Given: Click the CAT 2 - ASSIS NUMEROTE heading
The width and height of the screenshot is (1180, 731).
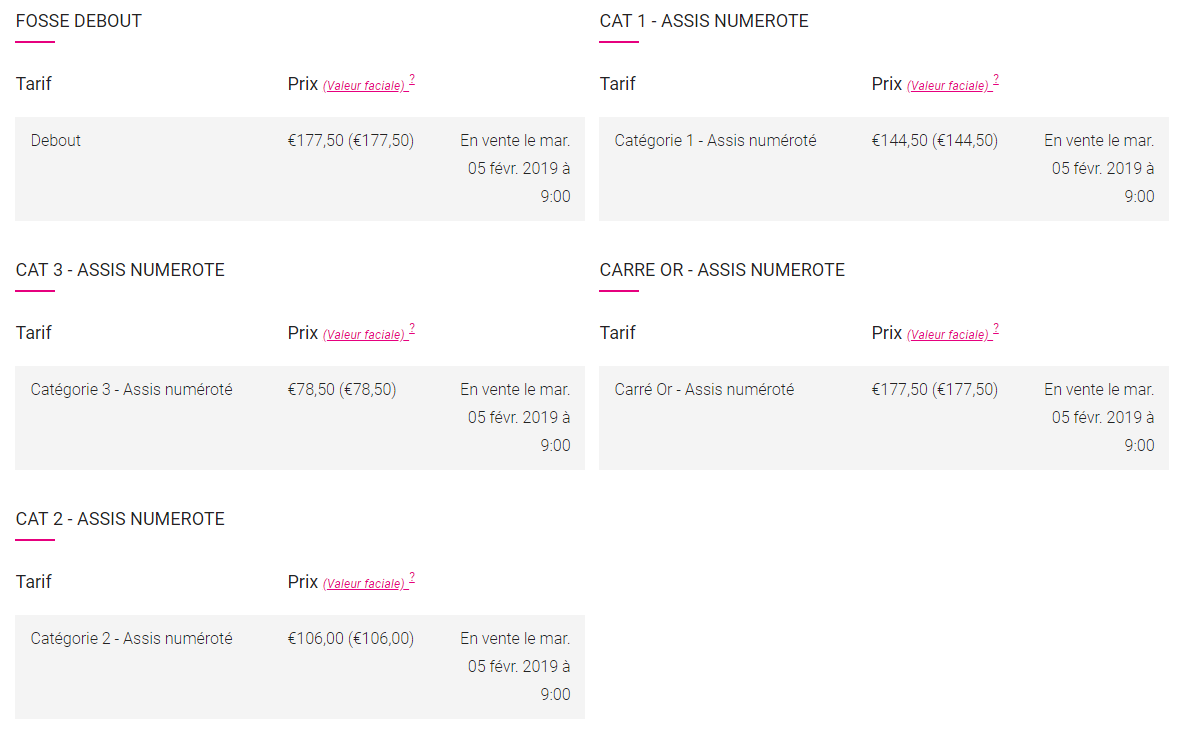Looking at the screenshot, I should [120, 519].
